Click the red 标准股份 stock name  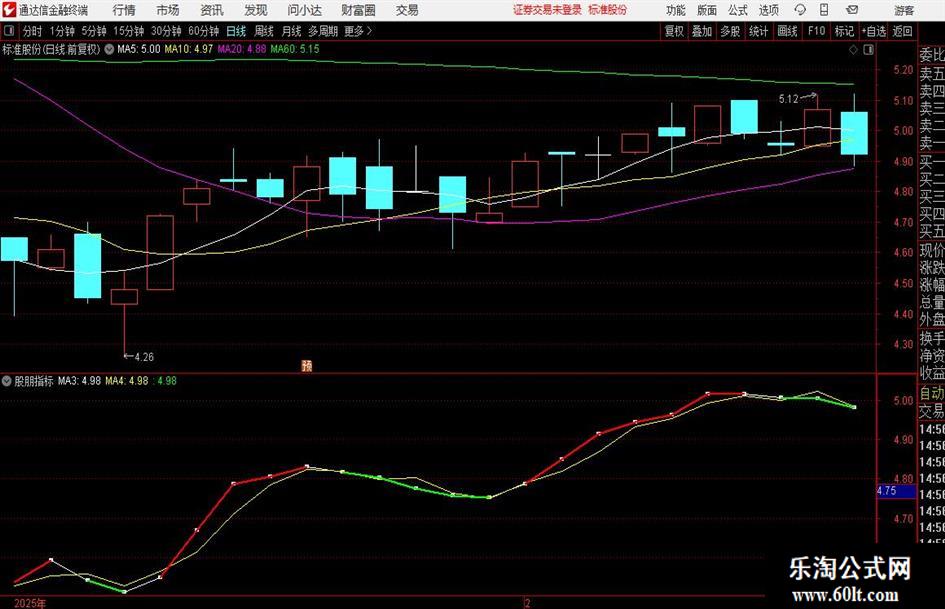(608, 10)
